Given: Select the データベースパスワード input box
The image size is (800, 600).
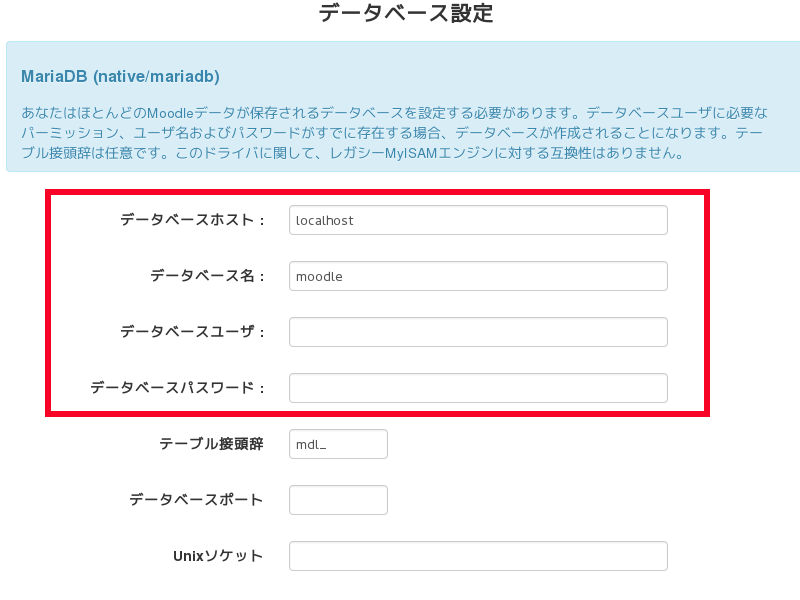Looking at the screenshot, I should 478,388.
